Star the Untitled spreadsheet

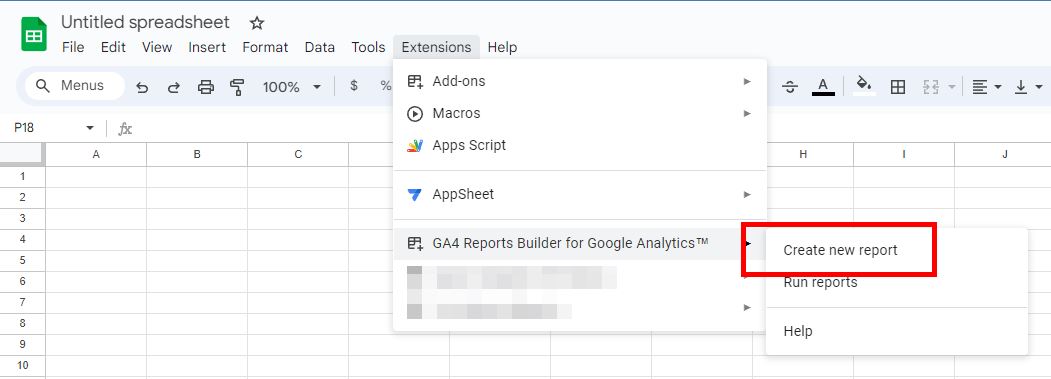click(x=257, y=23)
